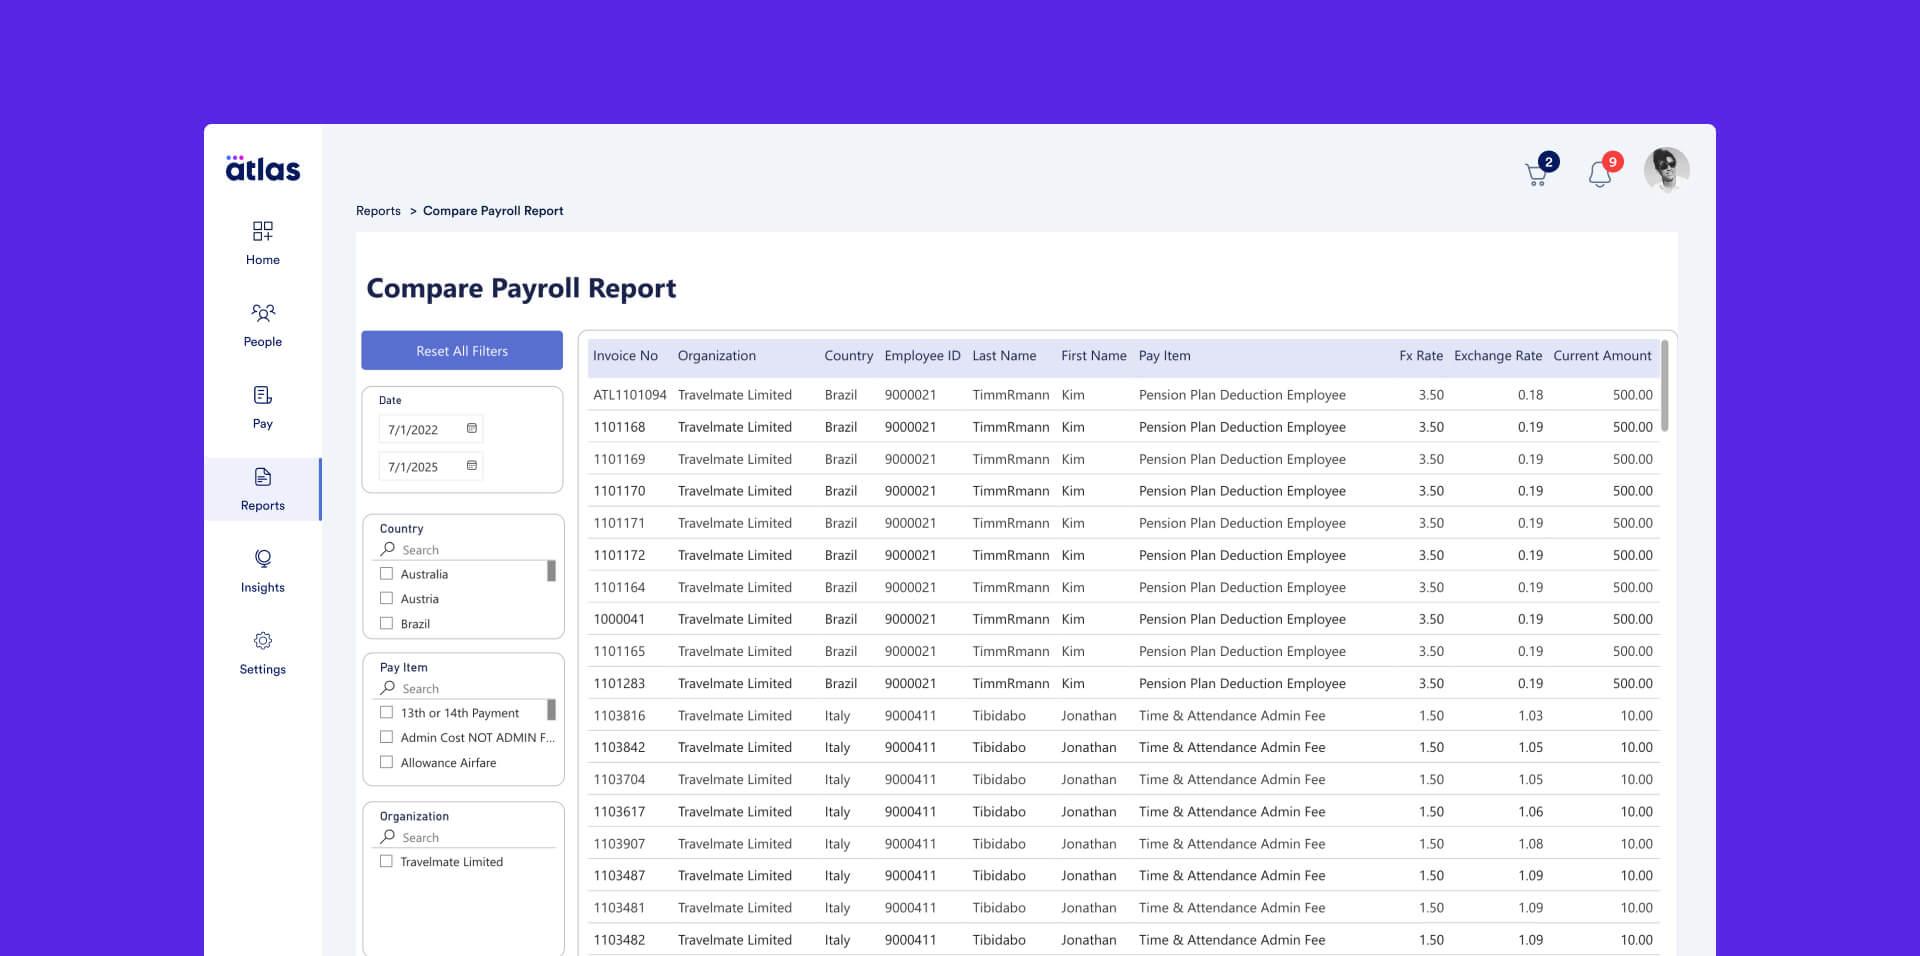Tick the Australia country checkbox
Image resolution: width=1920 pixels, height=956 pixels.
(387, 574)
